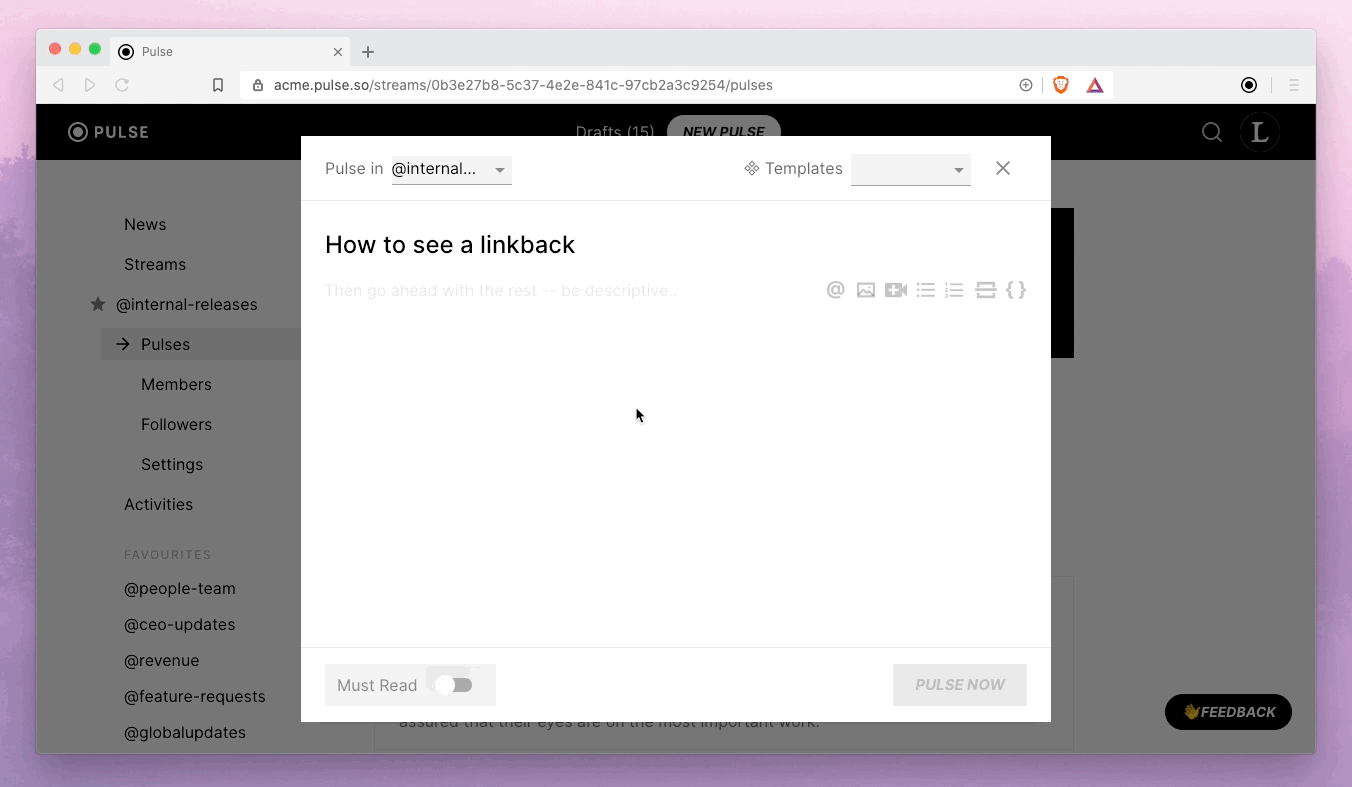Image resolution: width=1352 pixels, height=787 pixels.
Task: Go to Members in the sidebar
Action: pos(176,384)
